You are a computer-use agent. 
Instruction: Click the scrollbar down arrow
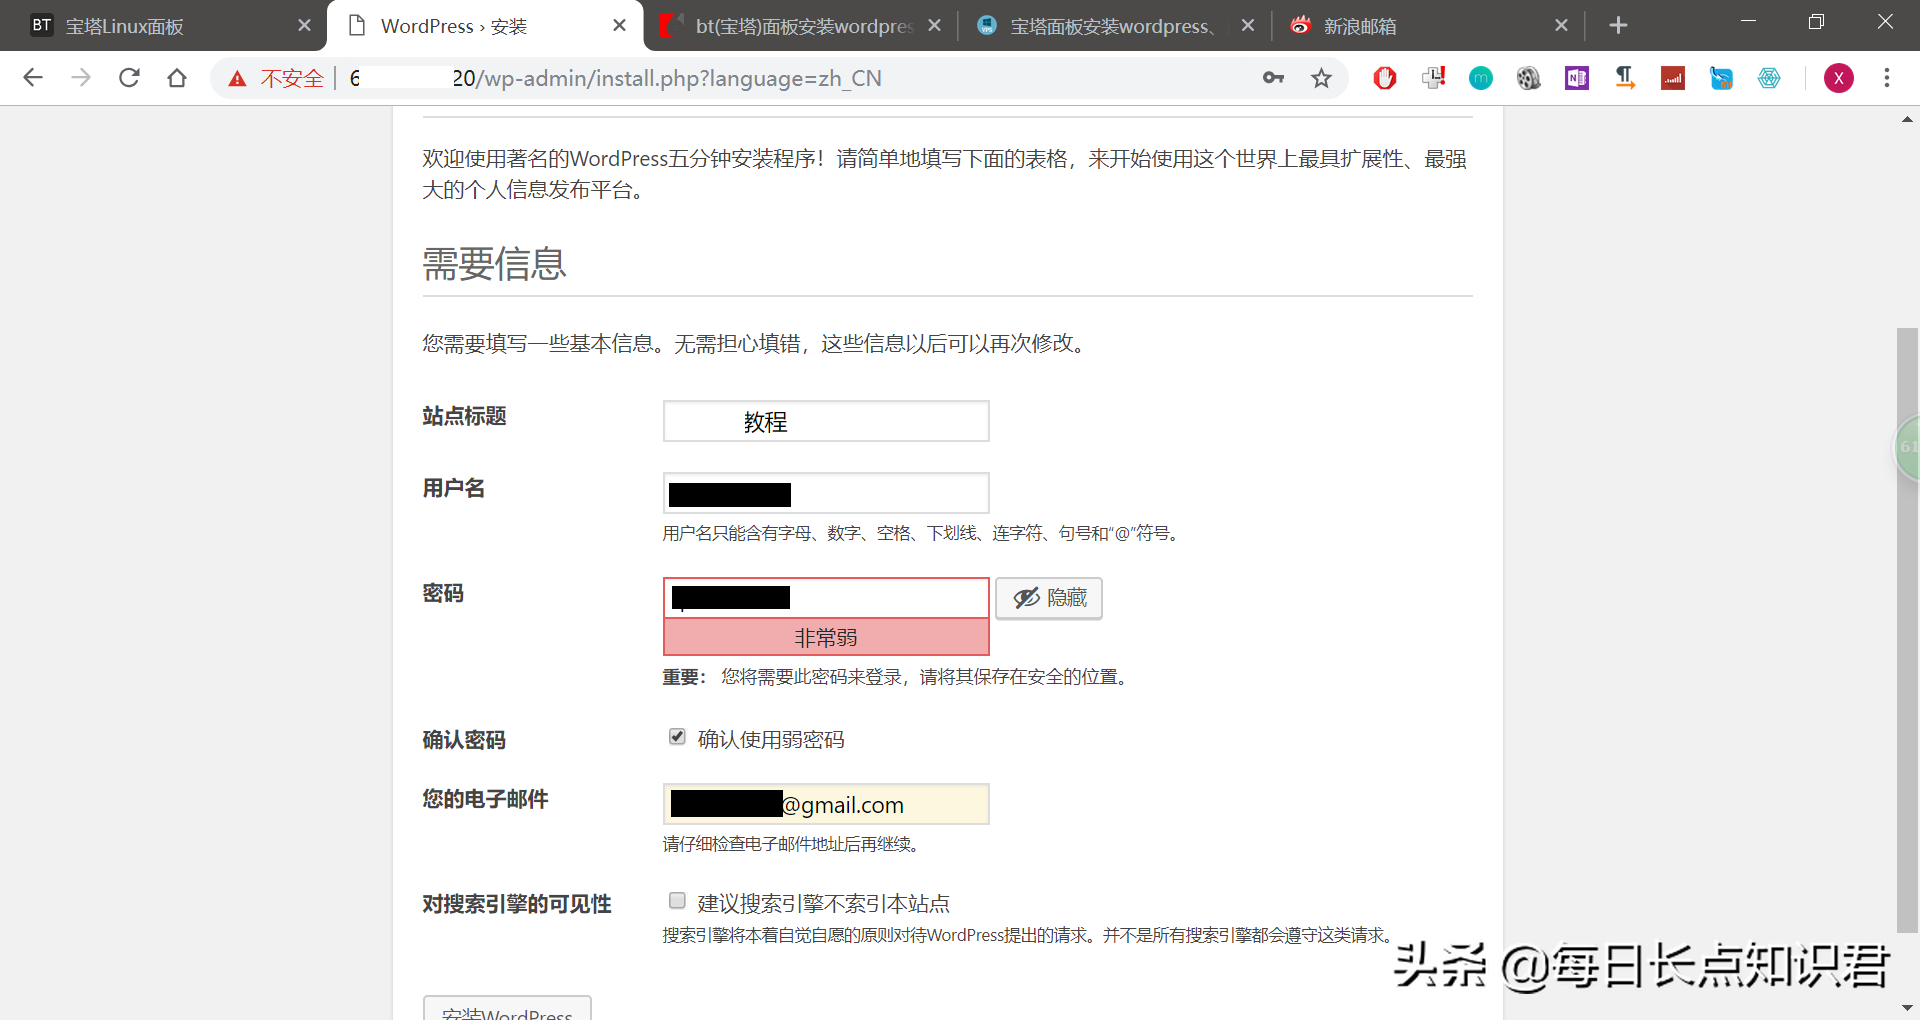point(1907,1007)
